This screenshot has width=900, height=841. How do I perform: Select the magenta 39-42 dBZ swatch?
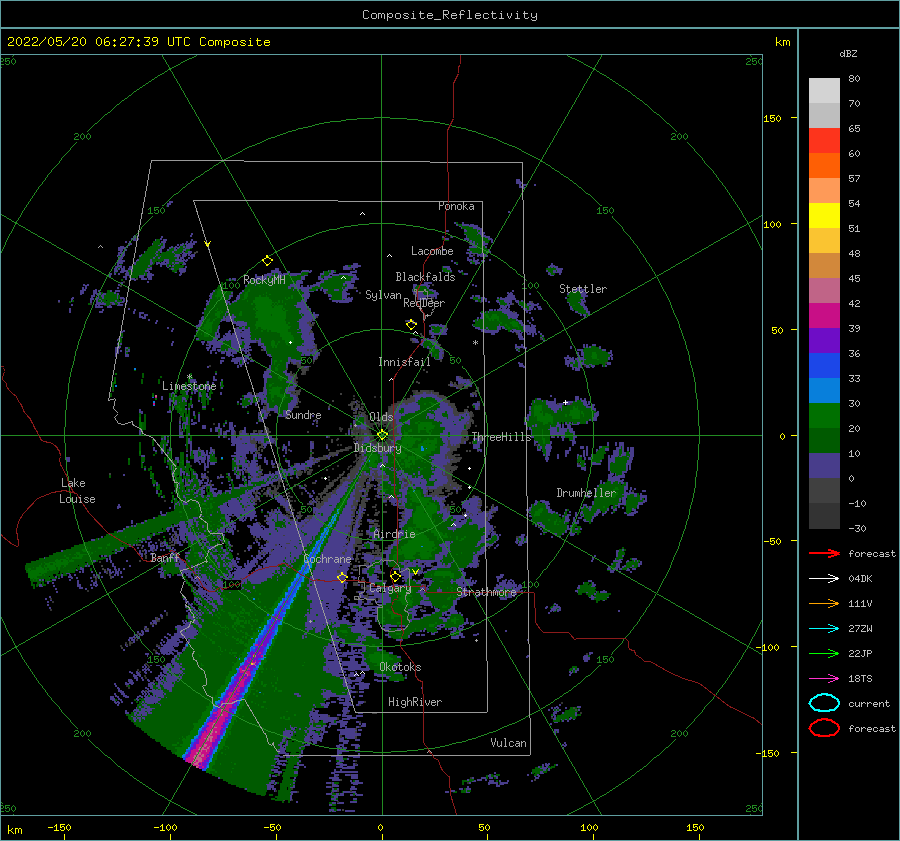(824, 316)
